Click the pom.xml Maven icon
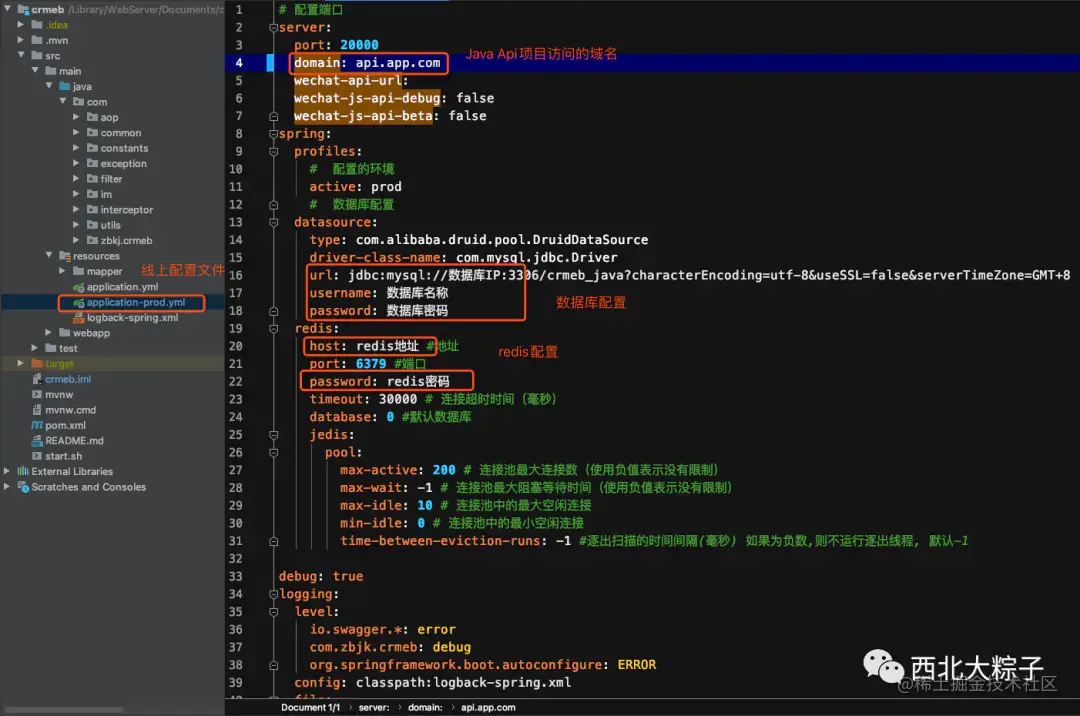1080x716 pixels. click(x=37, y=425)
